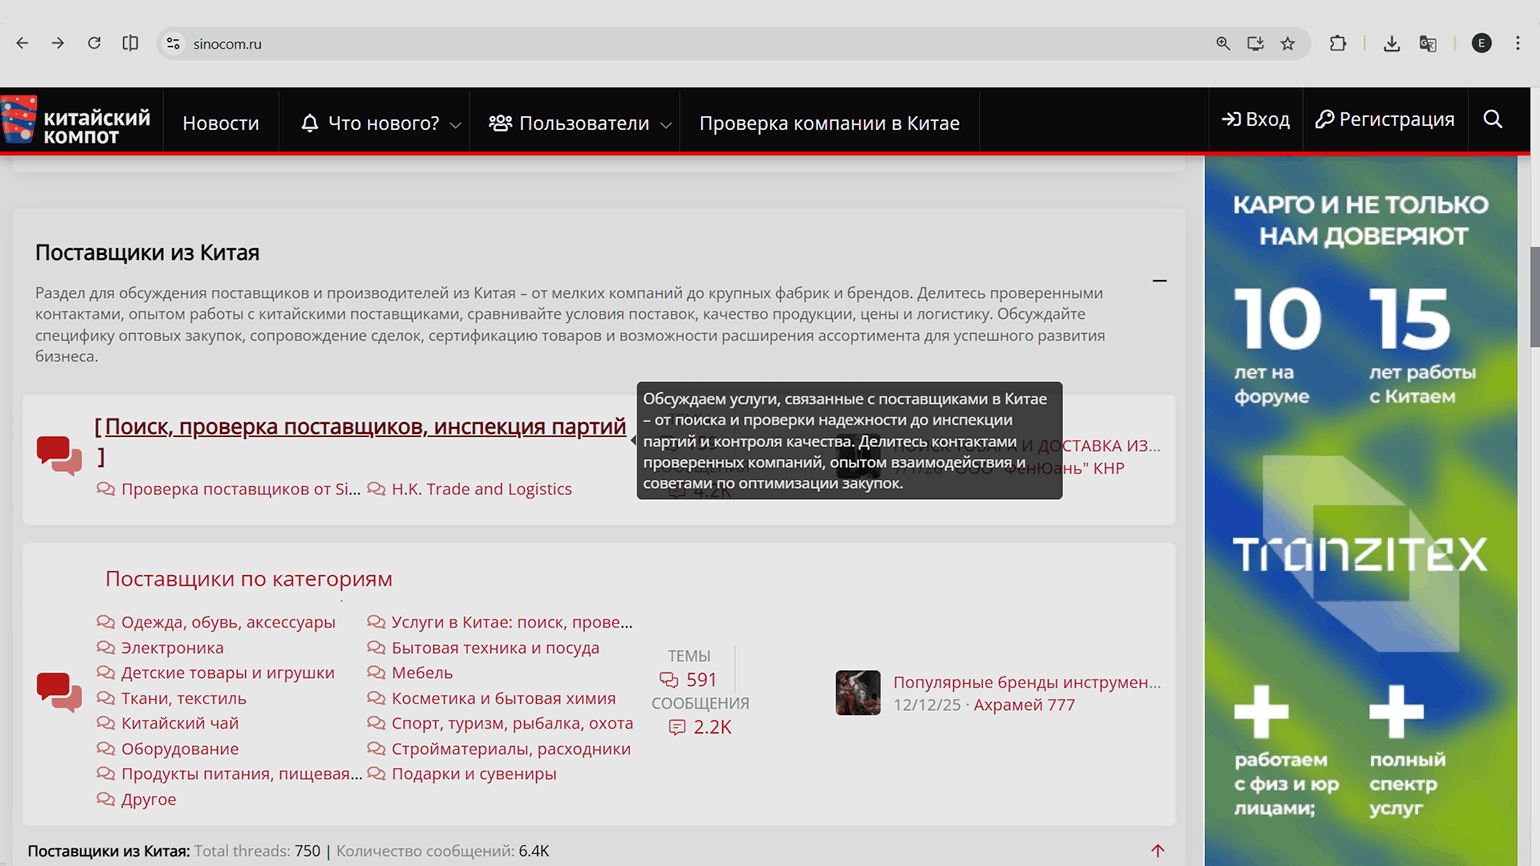Click the Регистрация button
This screenshot has height=866, width=1540.
coord(1385,120)
